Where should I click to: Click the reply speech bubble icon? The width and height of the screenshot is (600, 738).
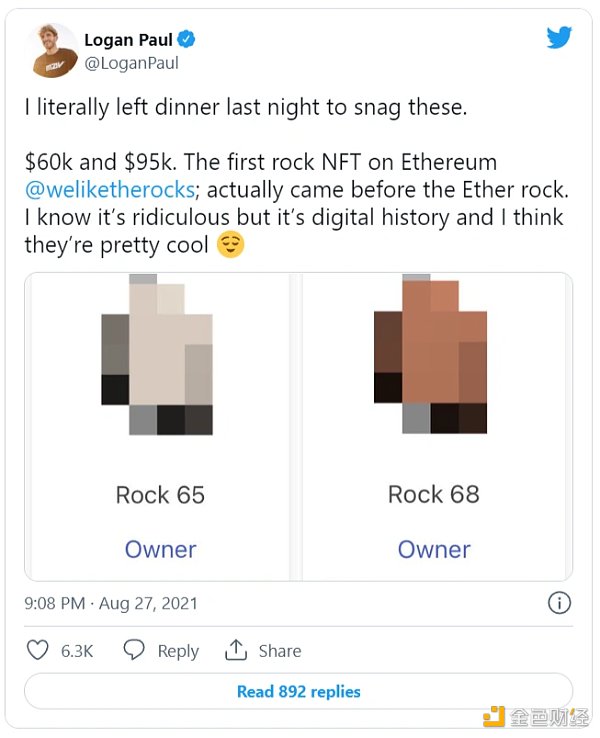(x=134, y=650)
